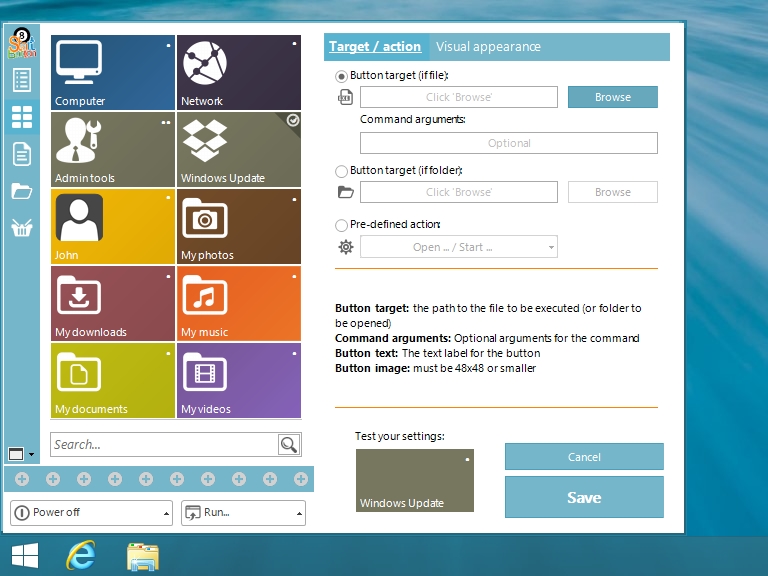The width and height of the screenshot is (768, 576).
Task: Open the John user tile
Action: [x=113, y=226]
